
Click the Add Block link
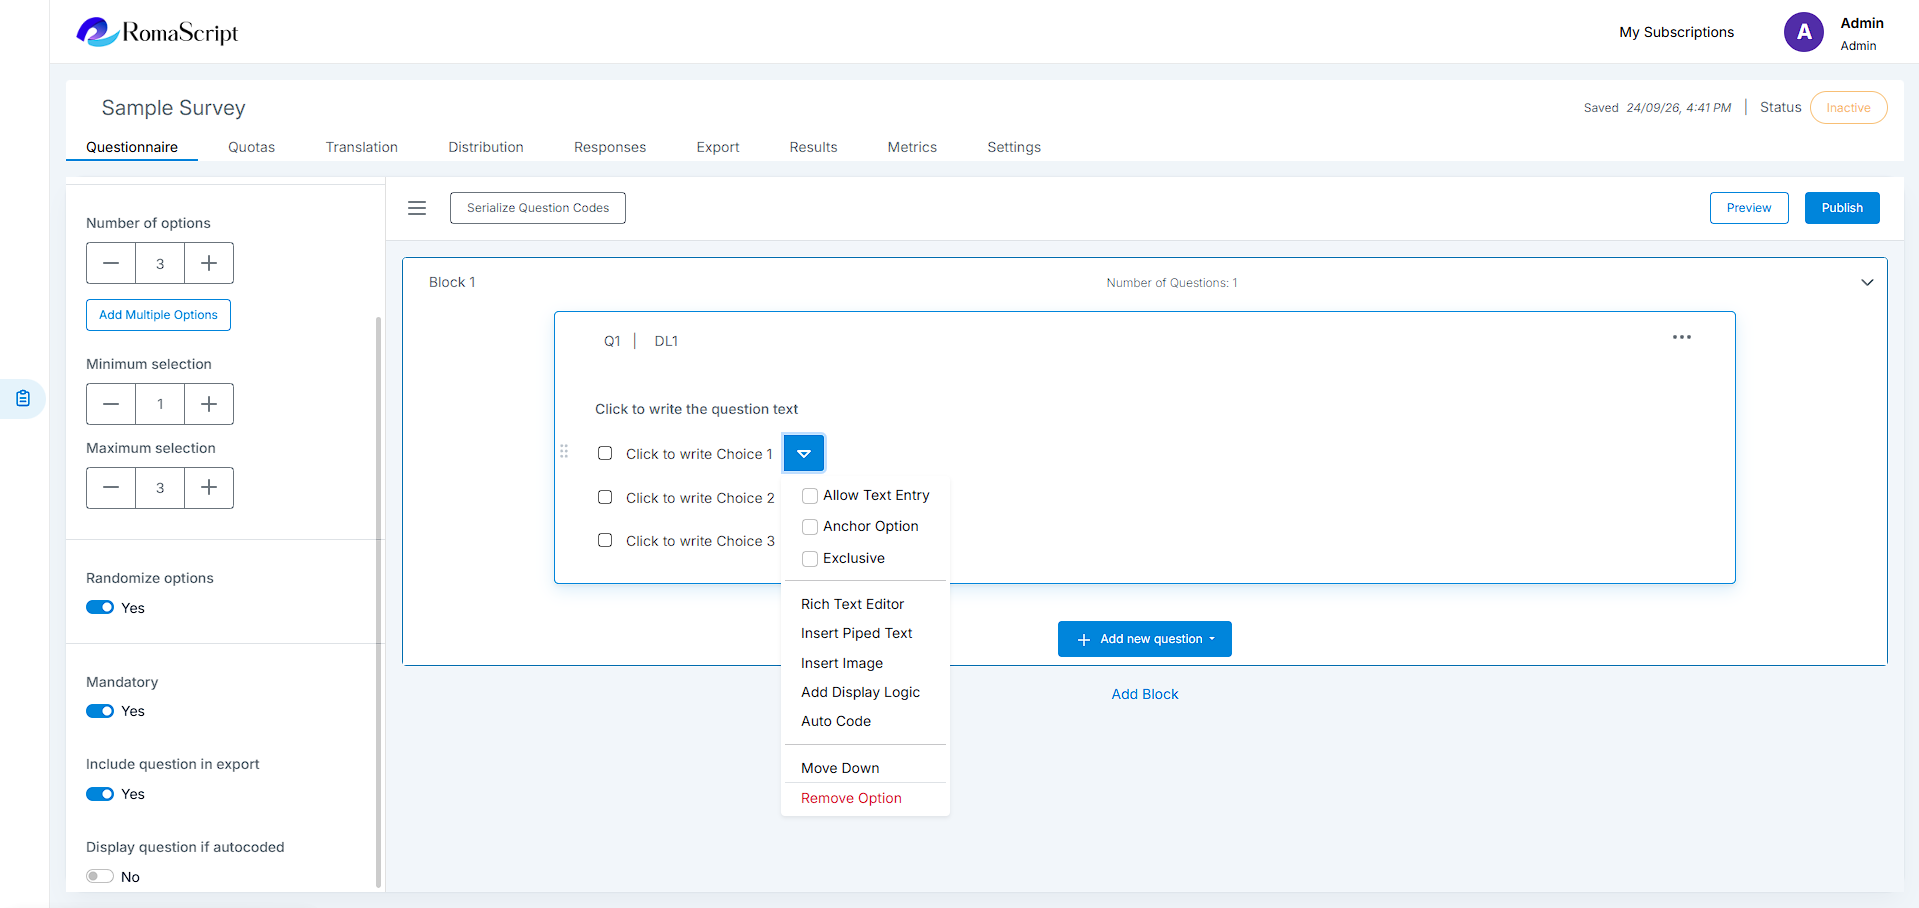click(x=1145, y=694)
